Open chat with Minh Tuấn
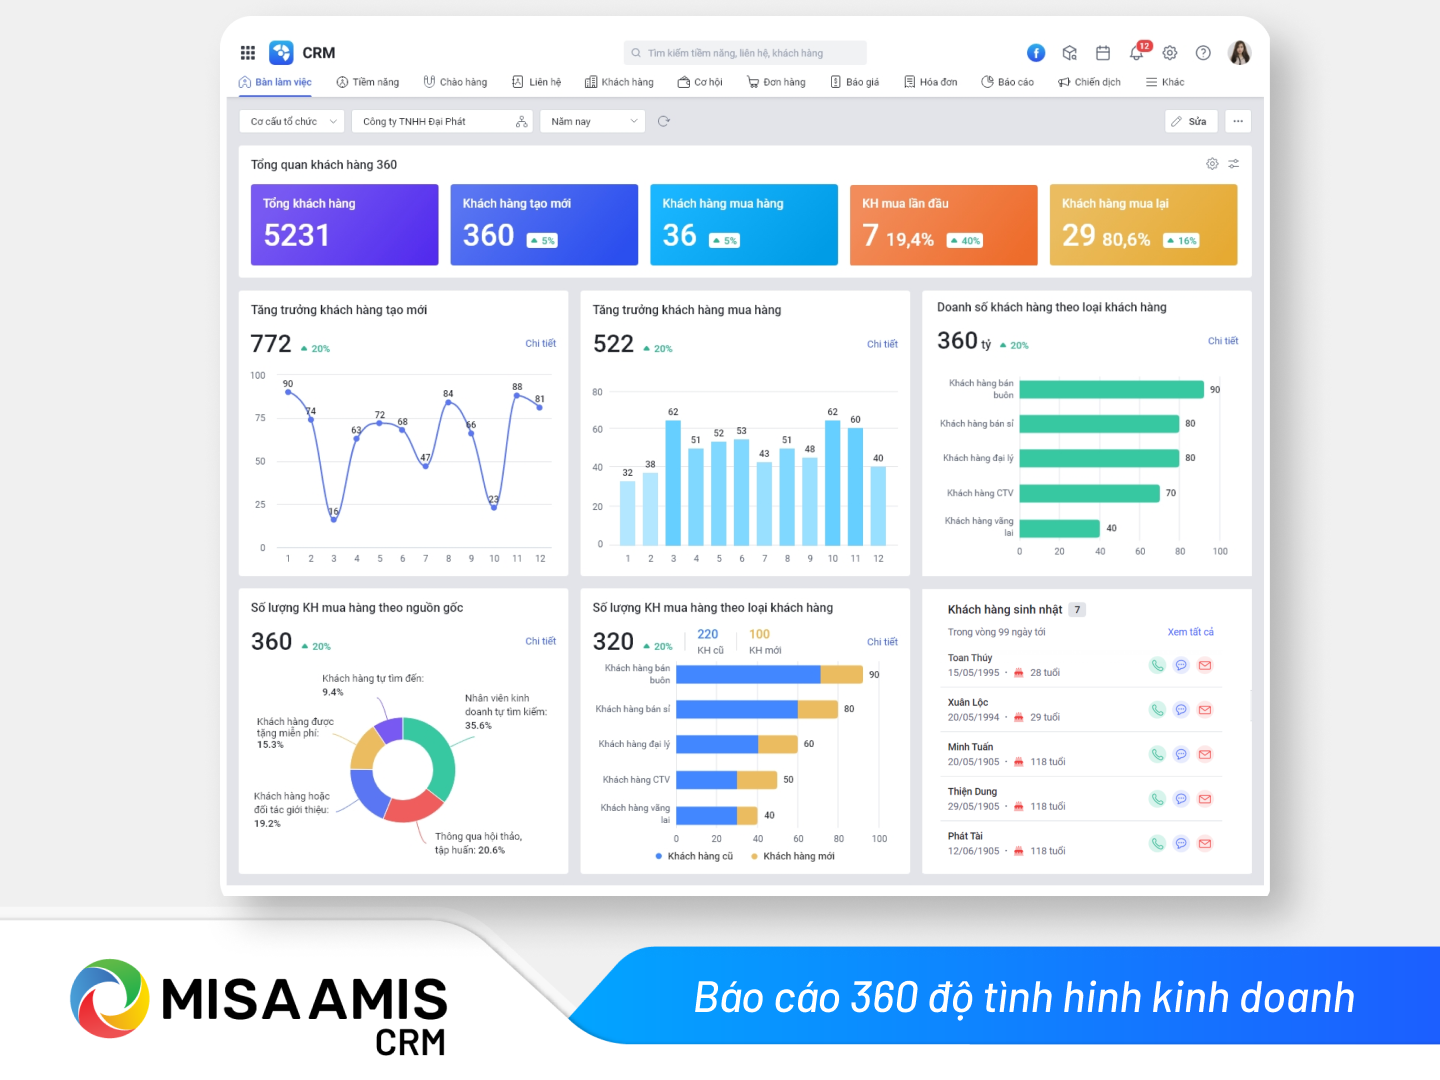 1181,754
